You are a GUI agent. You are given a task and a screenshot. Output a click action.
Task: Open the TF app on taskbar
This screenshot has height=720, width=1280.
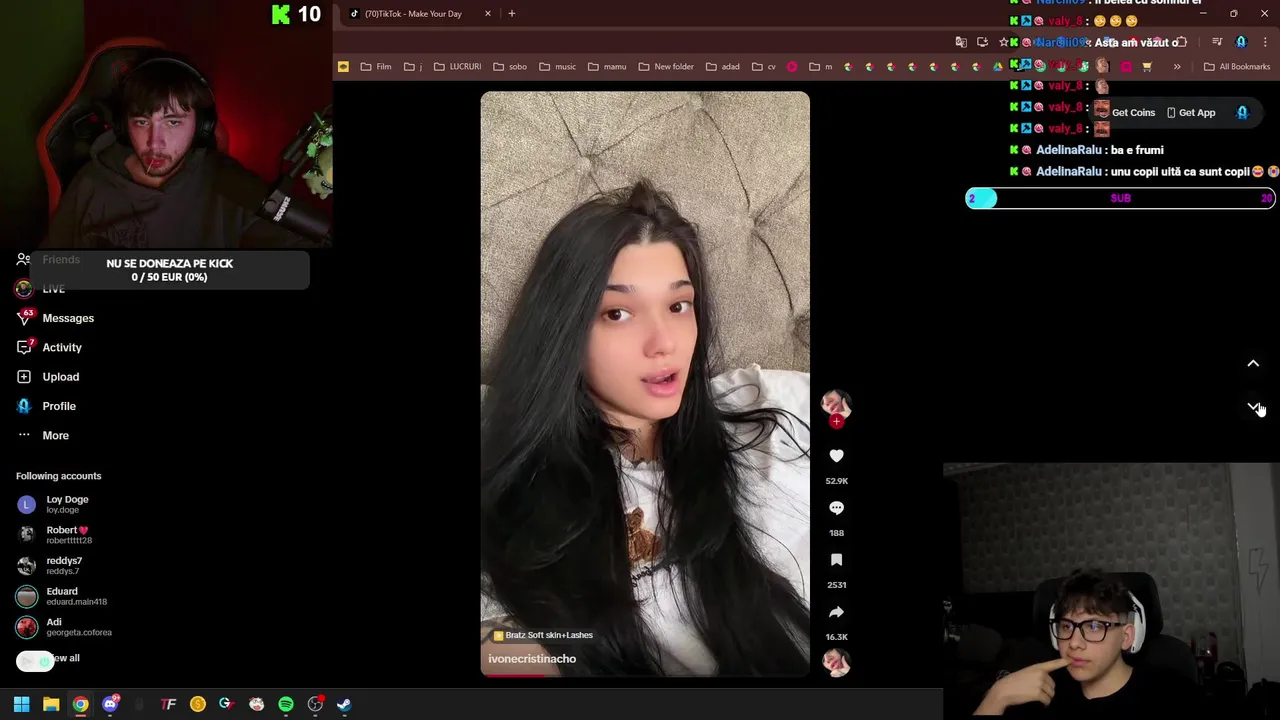(x=168, y=704)
